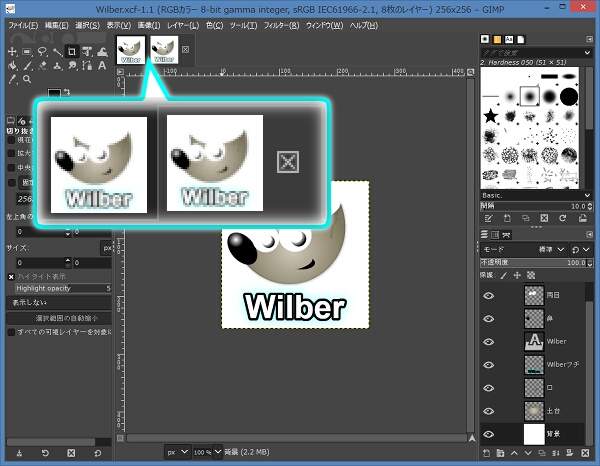Toggle visibility of the 背景 layer
The height and width of the screenshot is (466, 600).
click(x=488, y=434)
